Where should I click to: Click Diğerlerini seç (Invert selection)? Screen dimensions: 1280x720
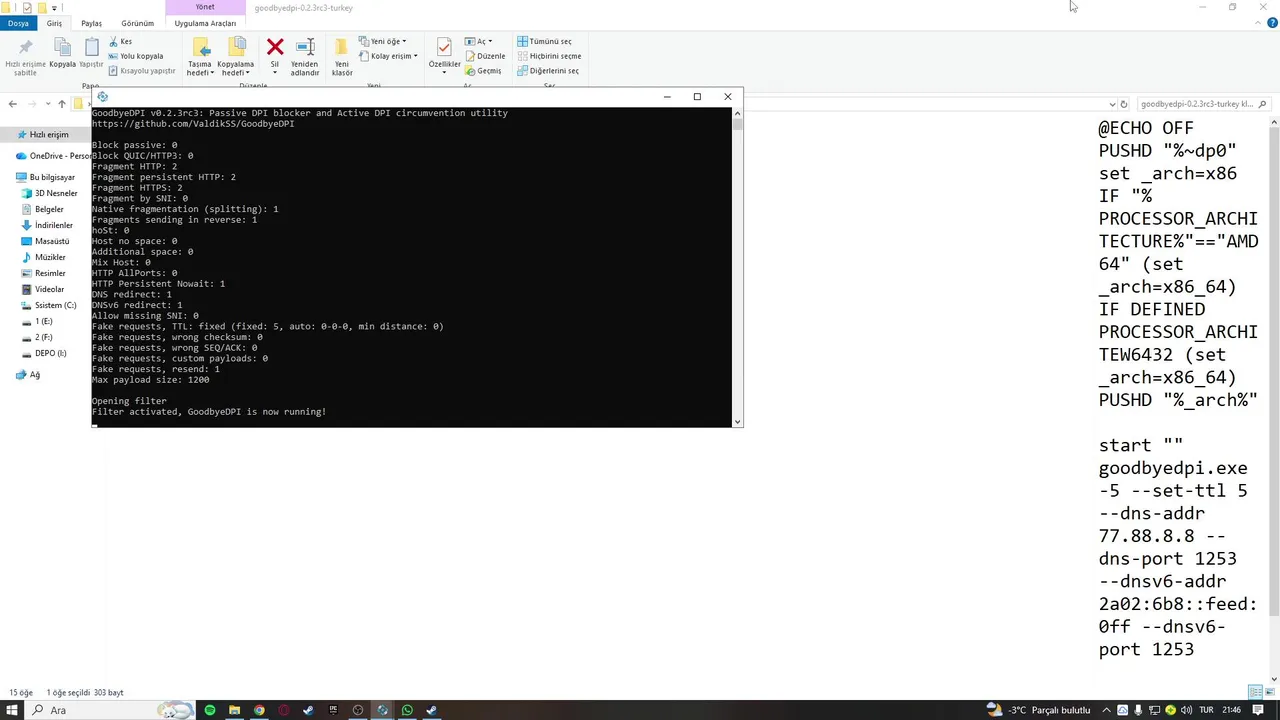548,71
